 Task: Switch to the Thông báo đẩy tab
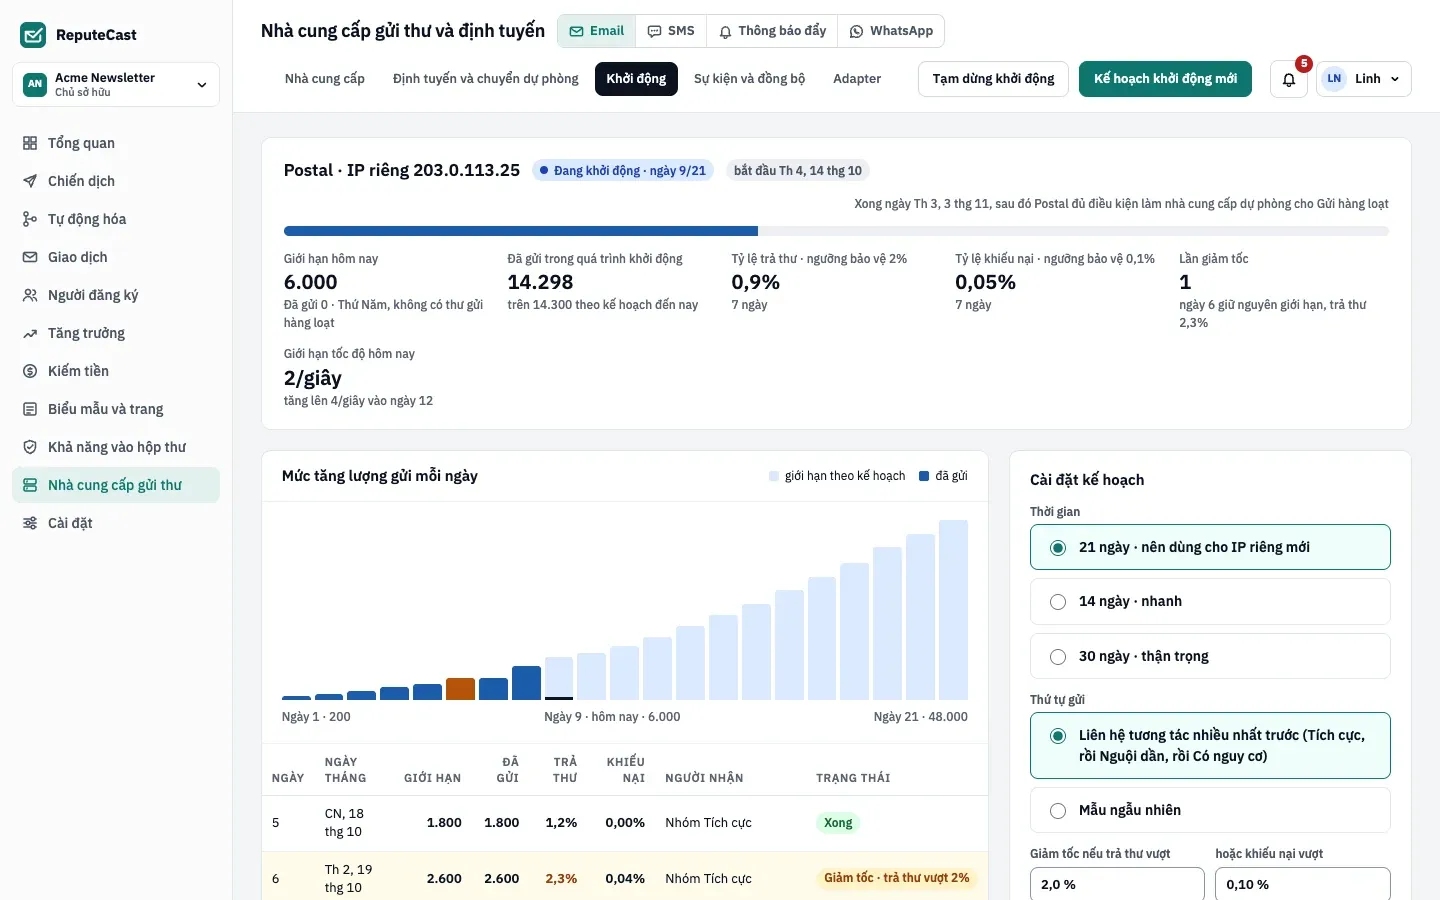pos(772,31)
